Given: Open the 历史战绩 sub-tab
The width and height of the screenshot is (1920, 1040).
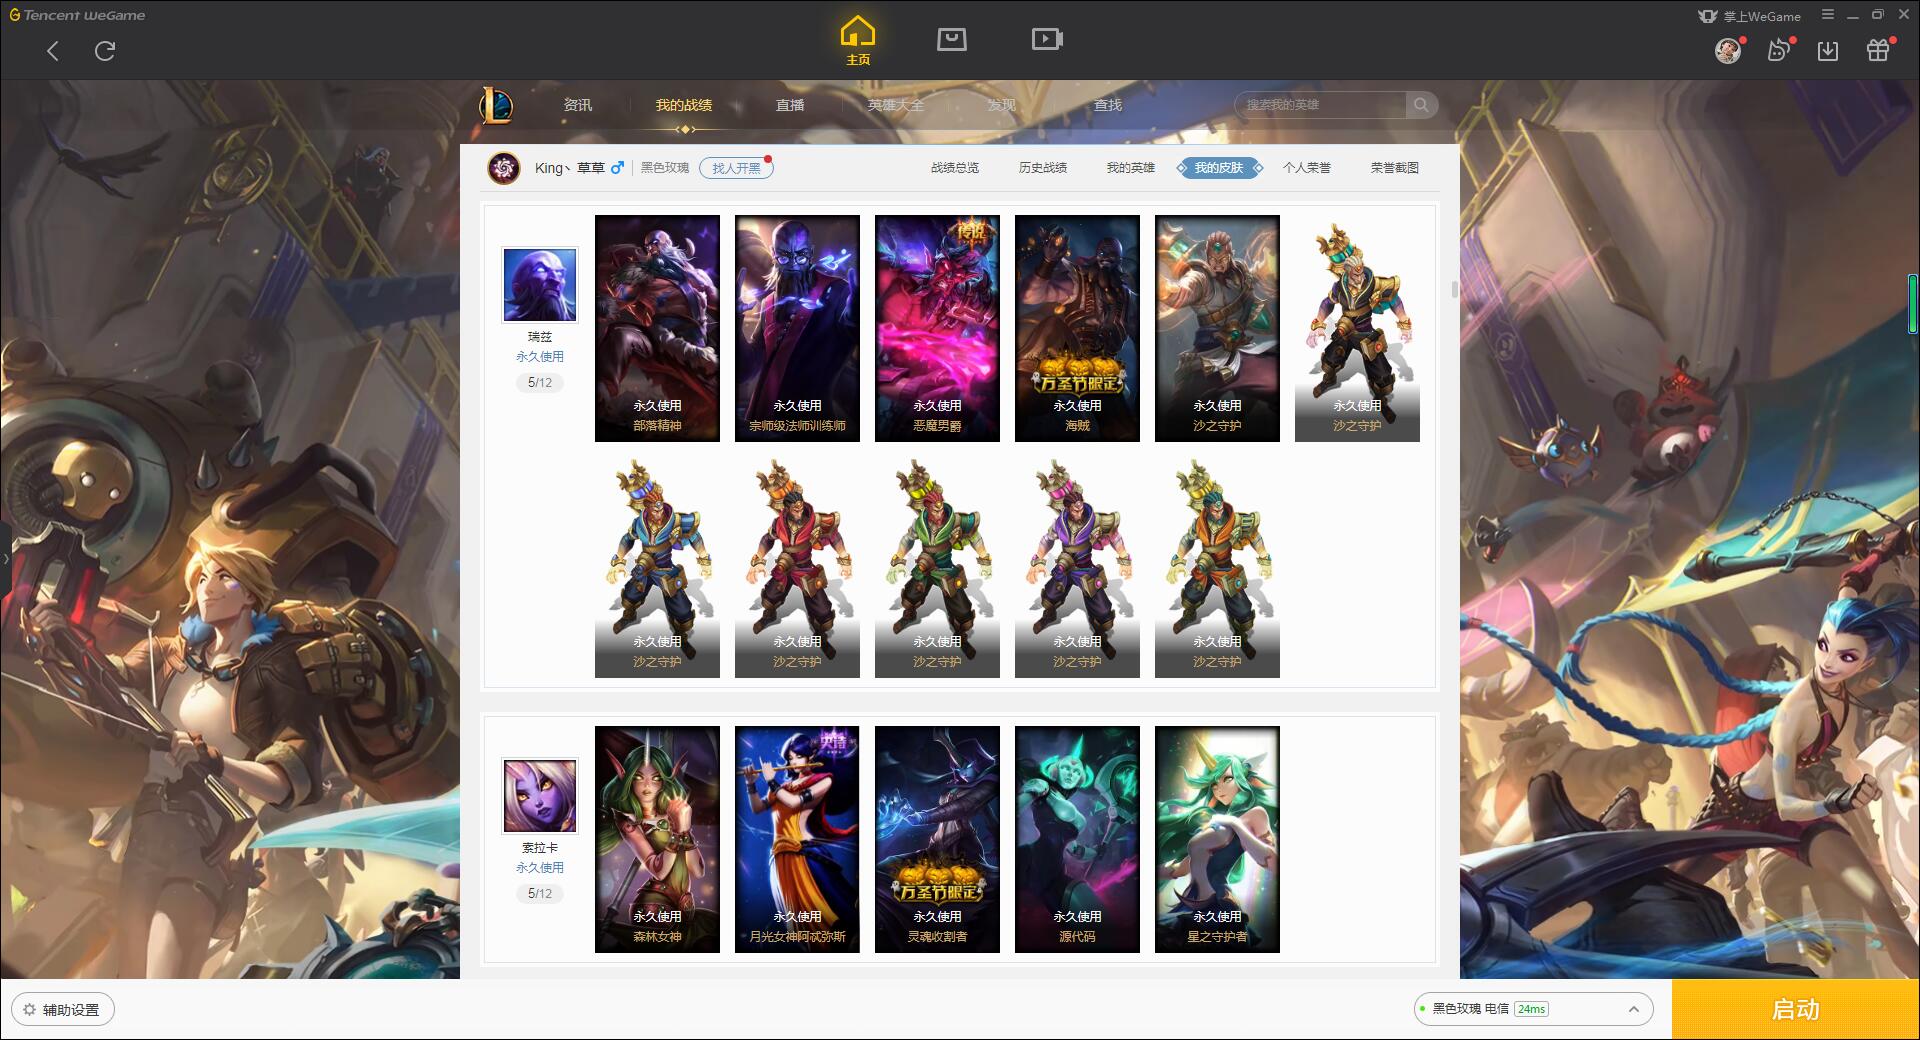Looking at the screenshot, I should (1043, 168).
